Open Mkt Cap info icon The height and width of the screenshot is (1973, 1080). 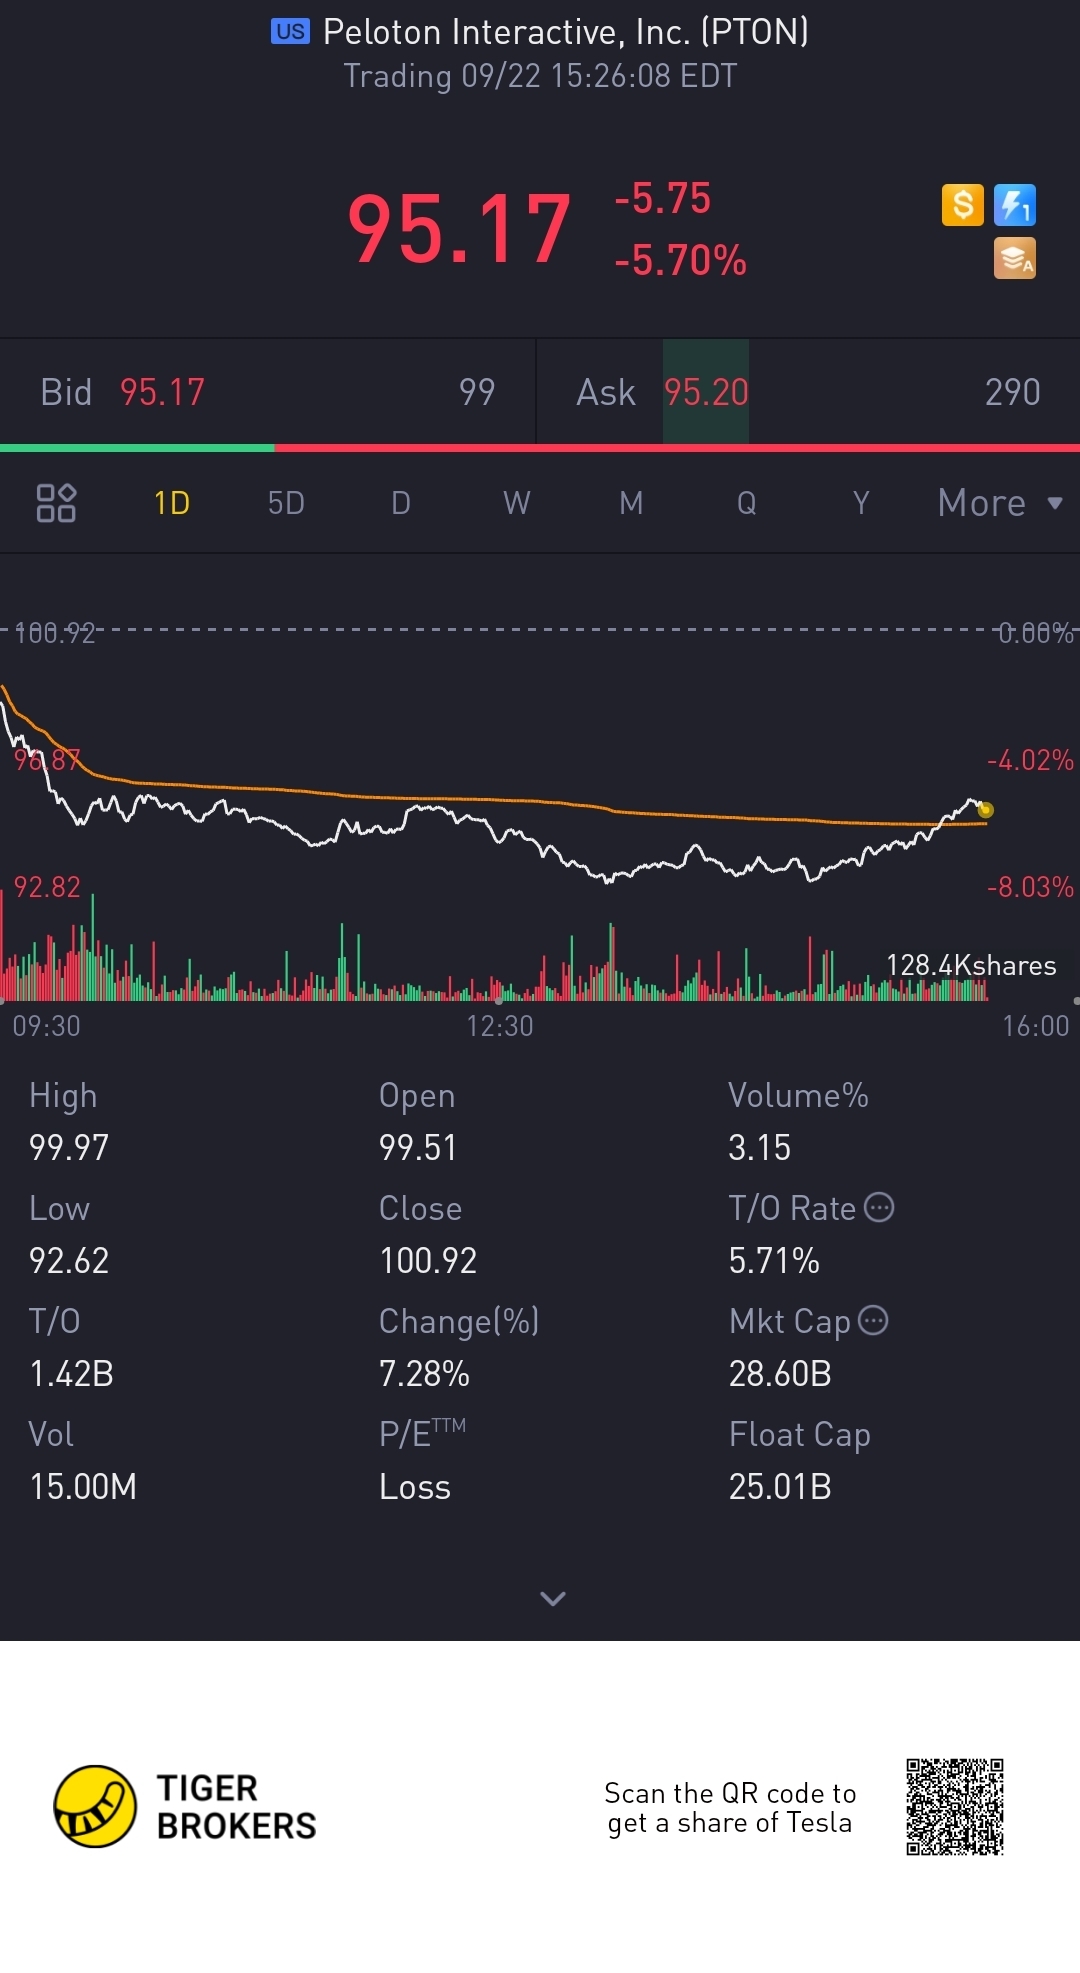point(873,1321)
